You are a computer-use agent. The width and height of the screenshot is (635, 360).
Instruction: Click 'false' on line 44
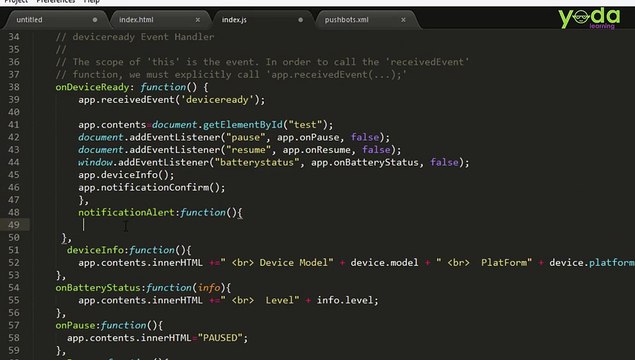tap(444, 162)
